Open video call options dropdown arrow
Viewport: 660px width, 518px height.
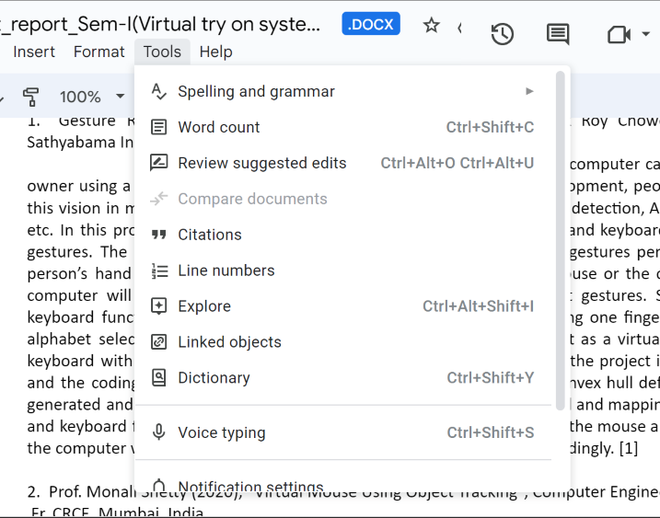[646, 34]
